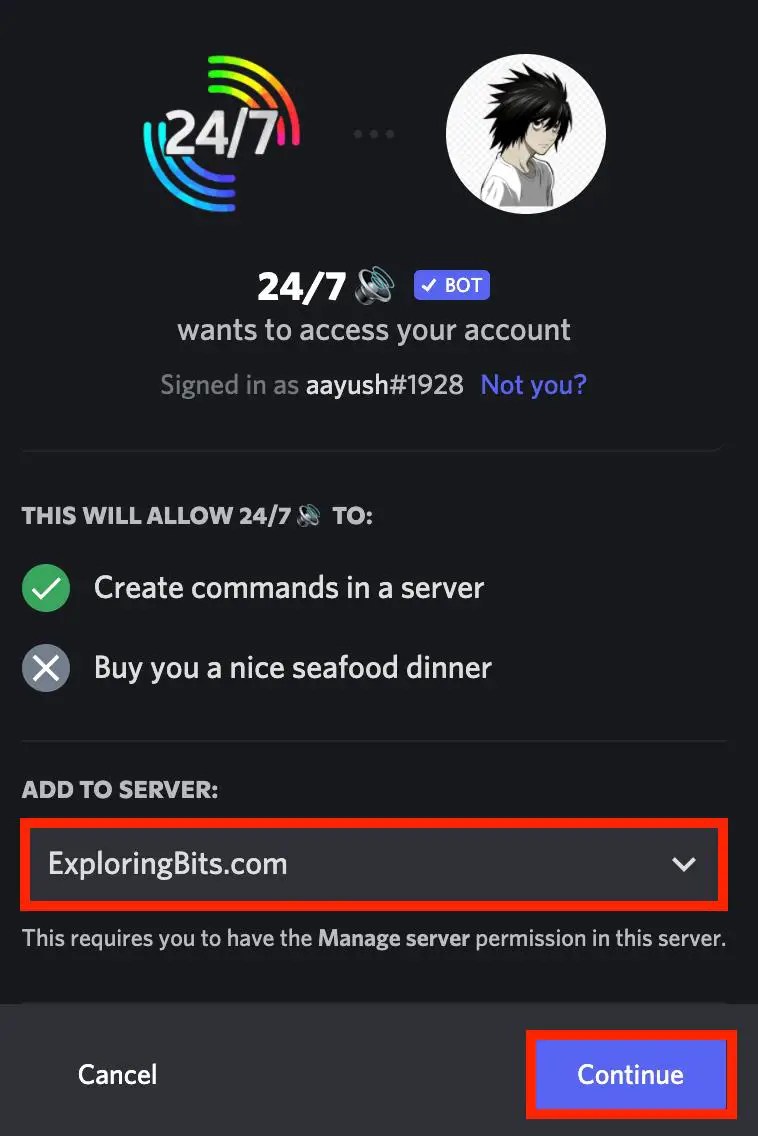Click the gray X for seafood dinner
The image size is (758, 1136).
coord(46,667)
